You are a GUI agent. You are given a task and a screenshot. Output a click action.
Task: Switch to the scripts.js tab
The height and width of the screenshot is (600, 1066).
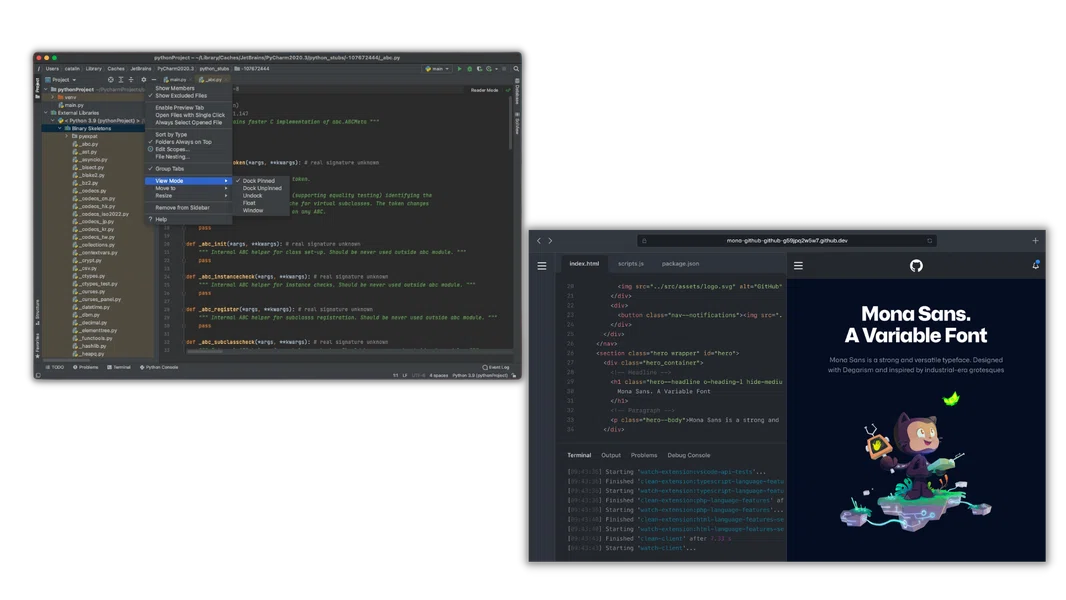(x=630, y=264)
